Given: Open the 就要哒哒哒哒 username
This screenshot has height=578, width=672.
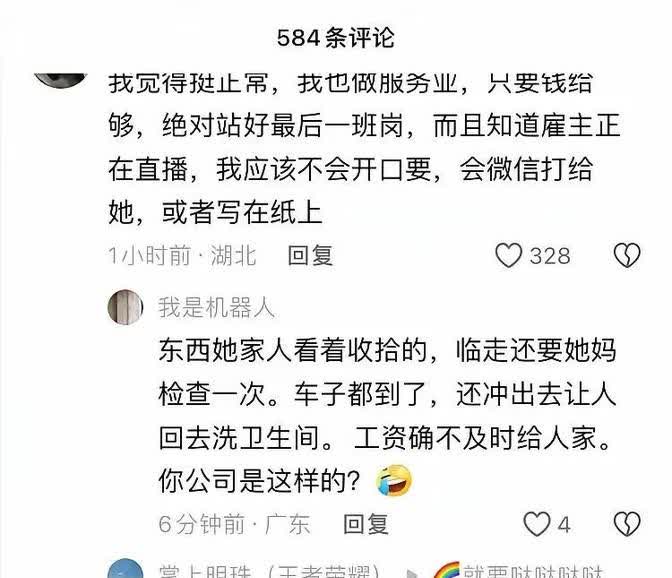Looking at the screenshot, I should point(533,572).
